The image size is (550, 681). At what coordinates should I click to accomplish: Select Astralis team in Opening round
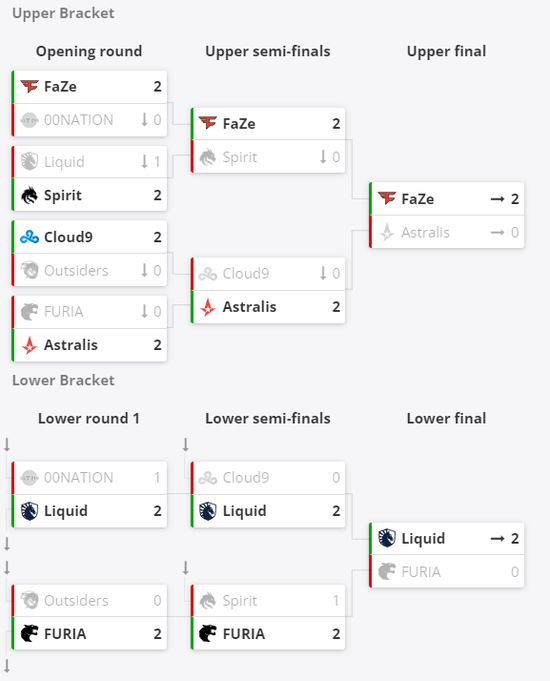point(89,345)
